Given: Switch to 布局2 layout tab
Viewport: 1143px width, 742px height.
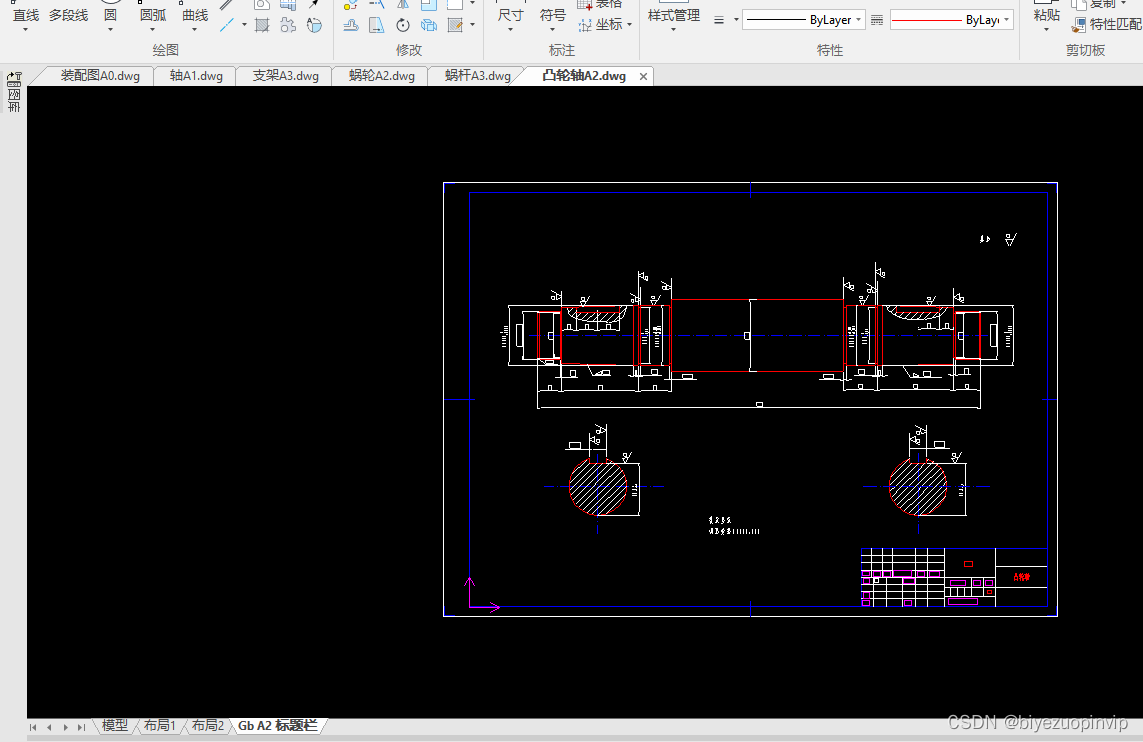Looking at the screenshot, I should pyautogui.click(x=208, y=726).
